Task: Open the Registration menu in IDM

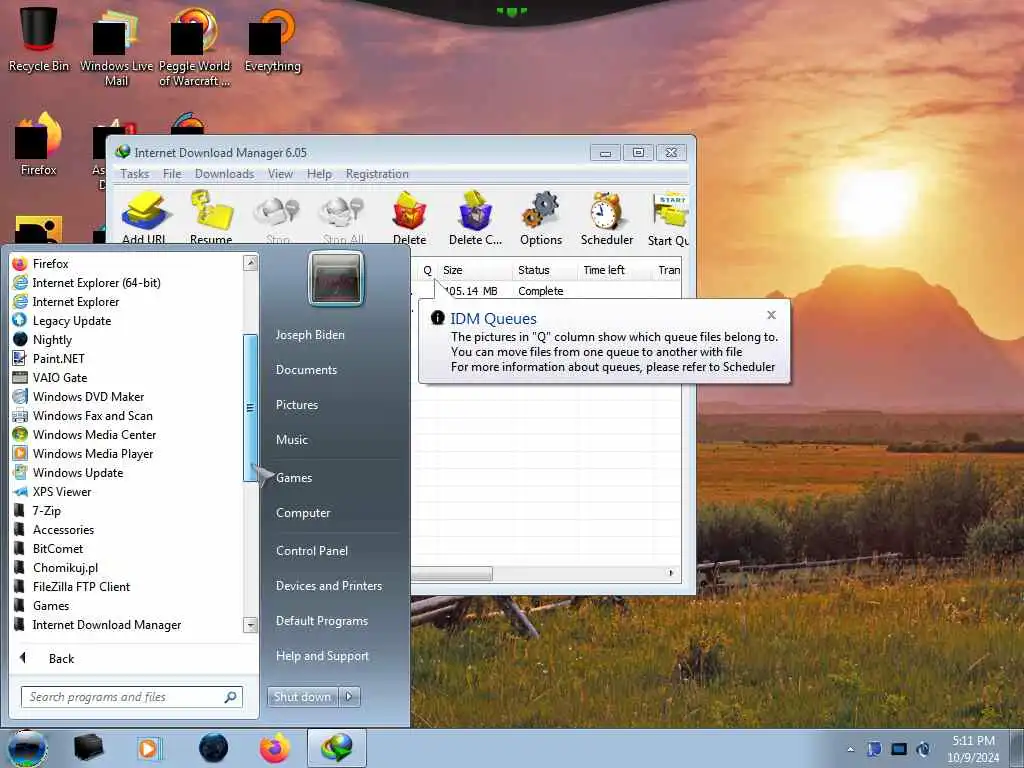Action: (377, 174)
